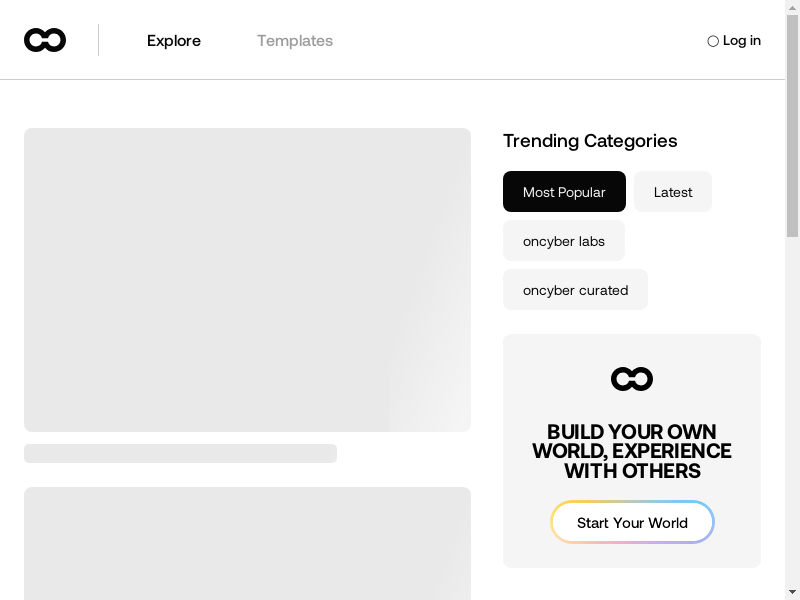Choose the Latest category filter
The image size is (800, 600).
tap(673, 192)
